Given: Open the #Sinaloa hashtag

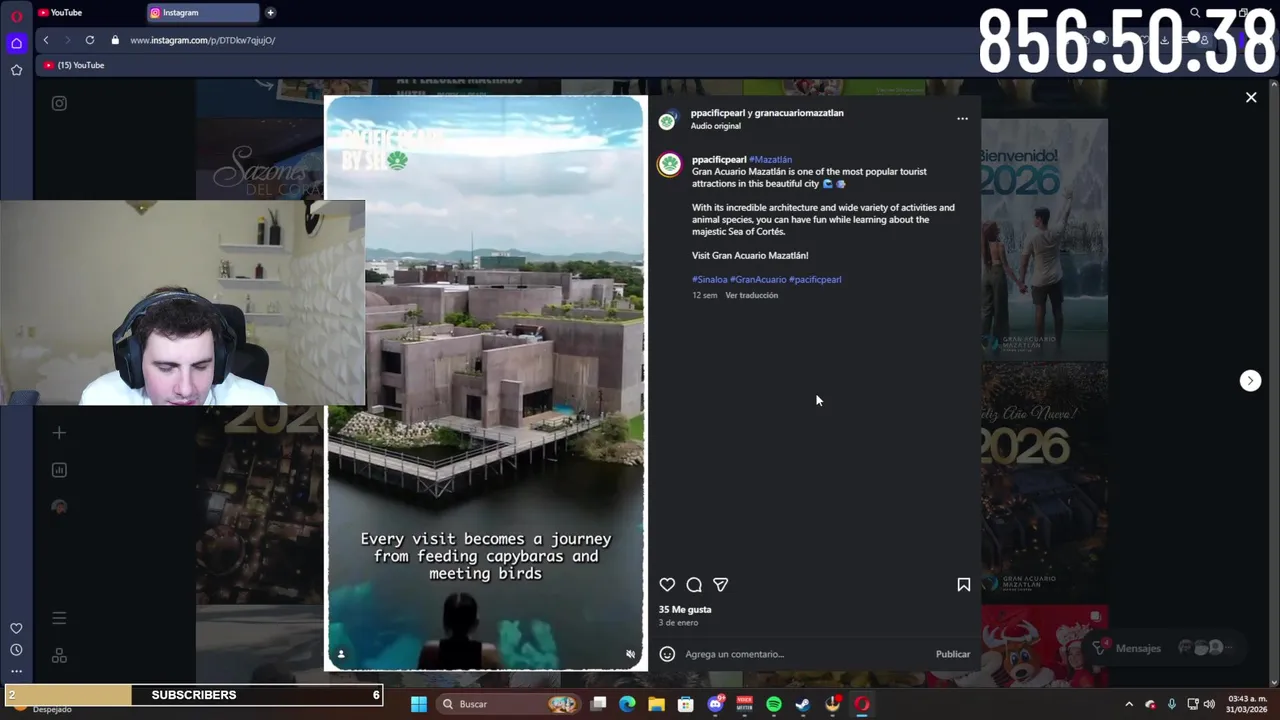Looking at the screenshot, I should pyautogui.click(x=709, y=280).
